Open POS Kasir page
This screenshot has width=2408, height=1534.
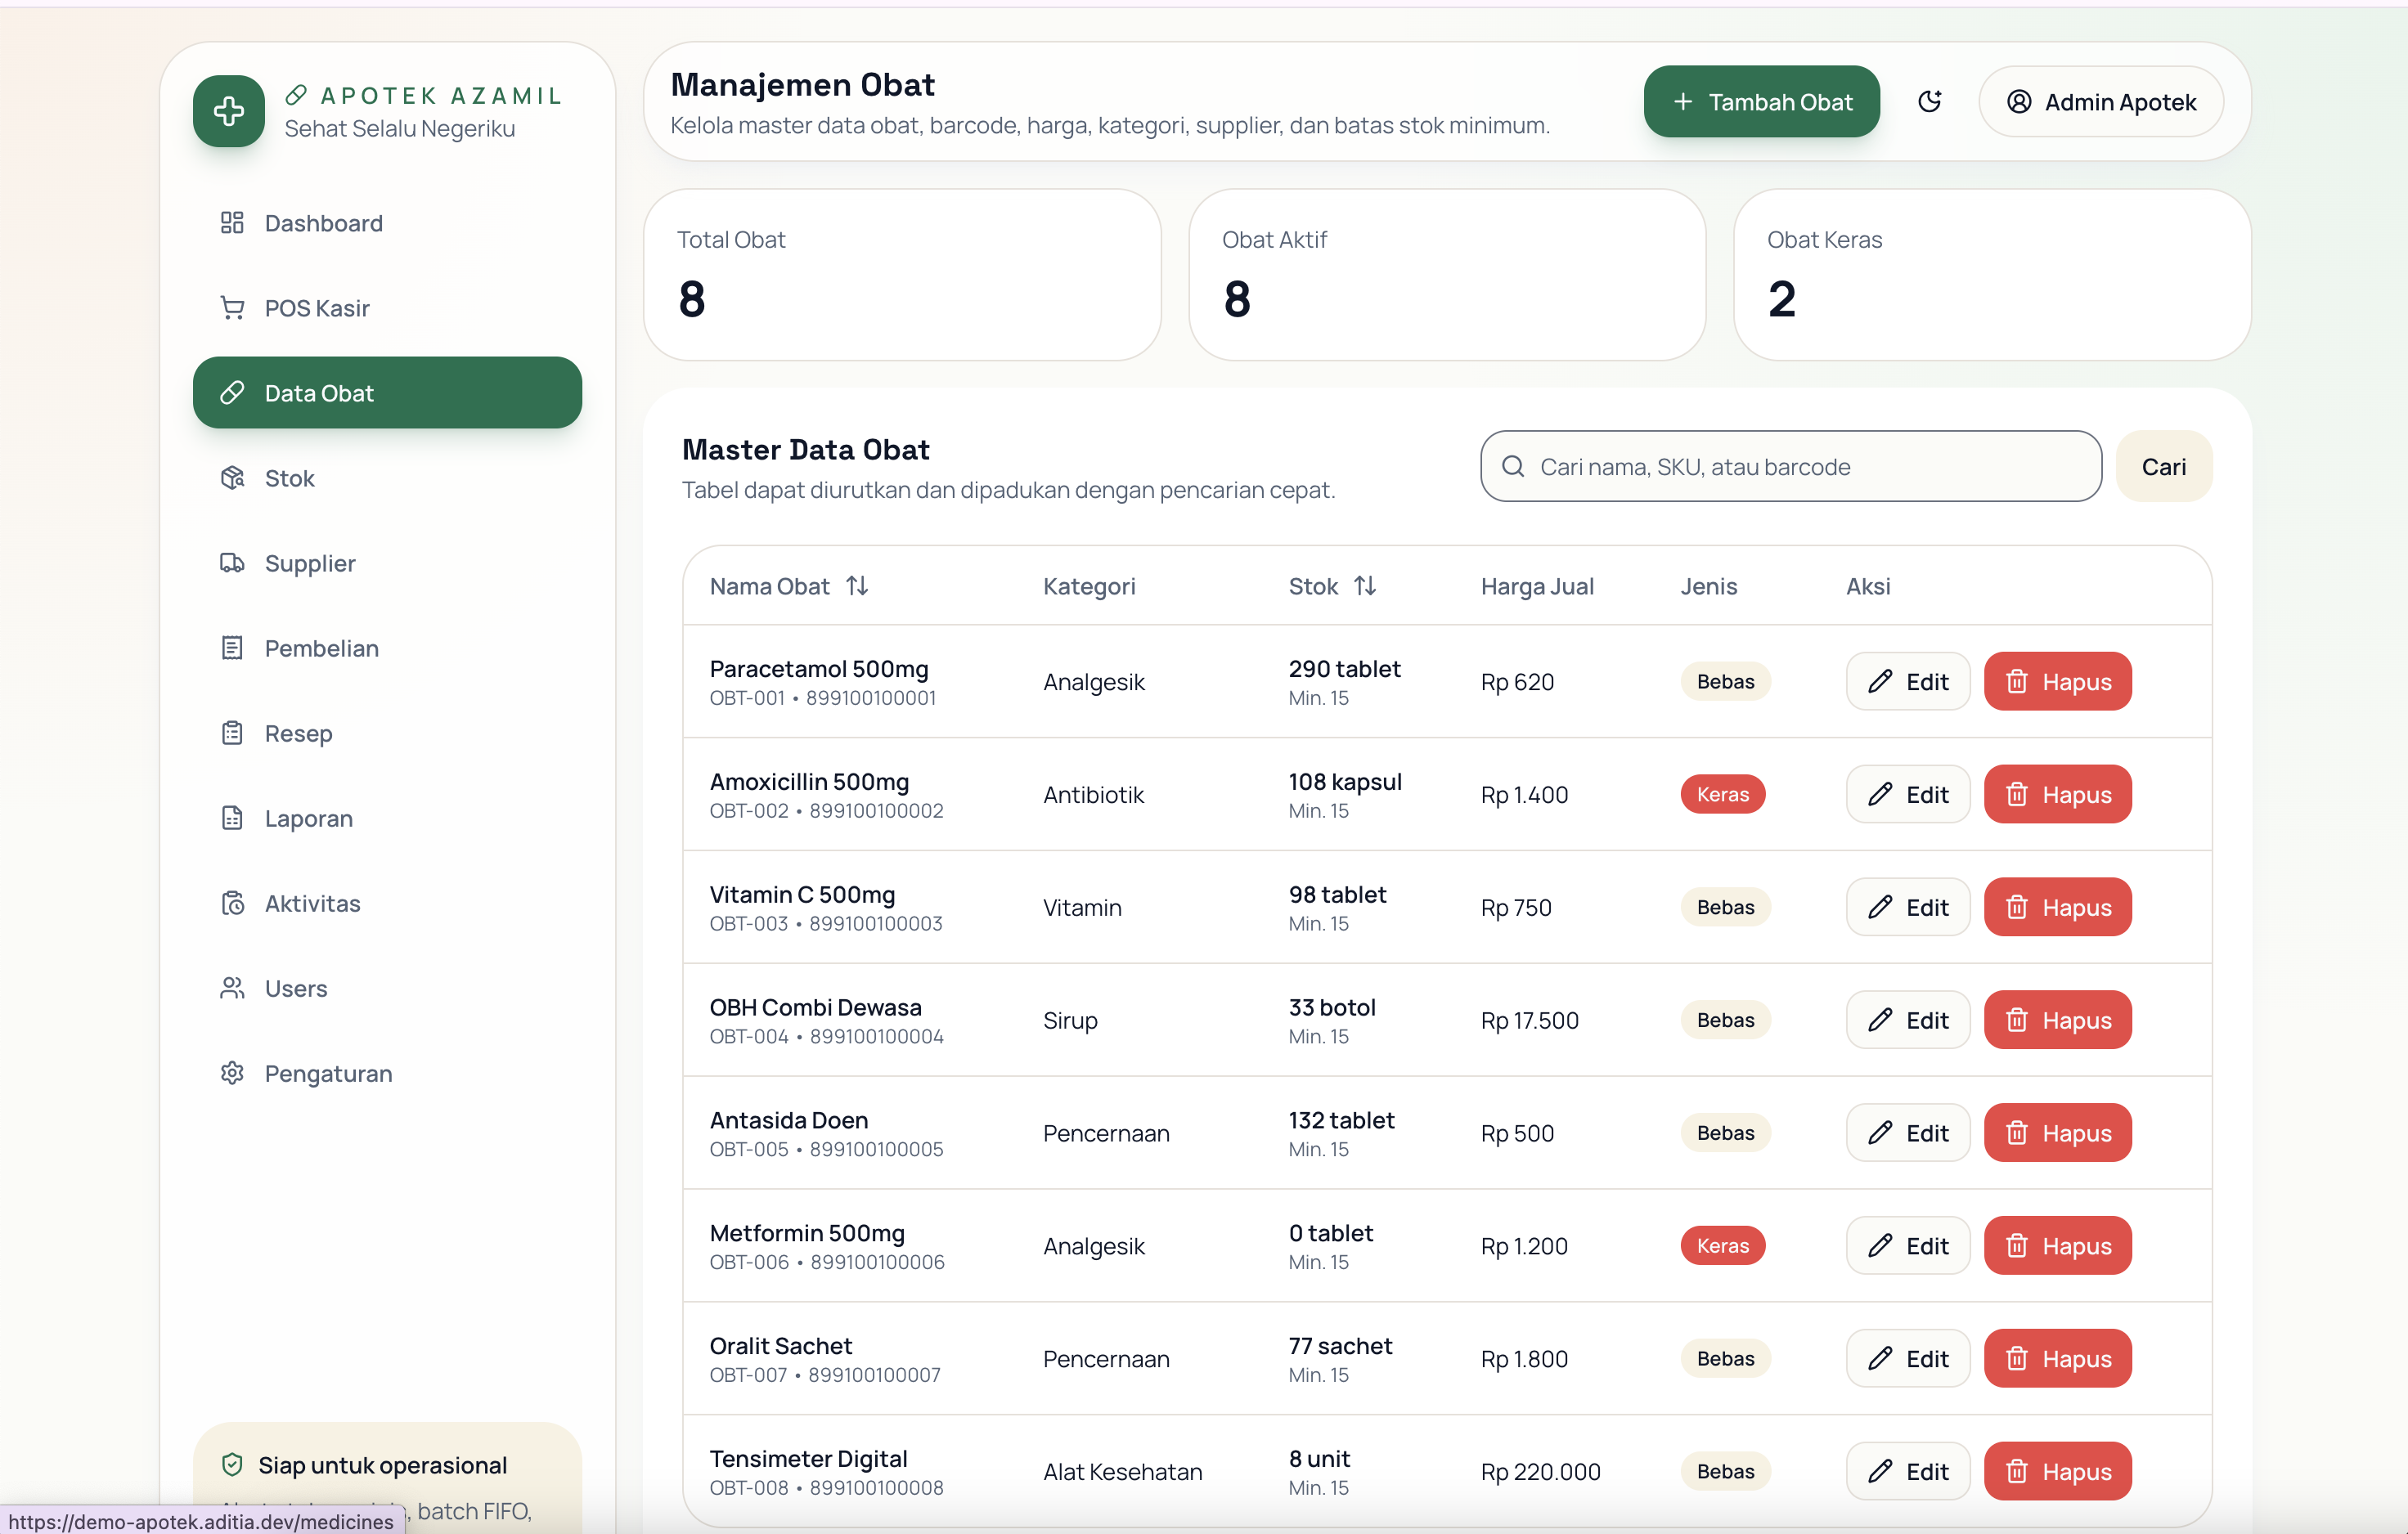pos(316,308)
